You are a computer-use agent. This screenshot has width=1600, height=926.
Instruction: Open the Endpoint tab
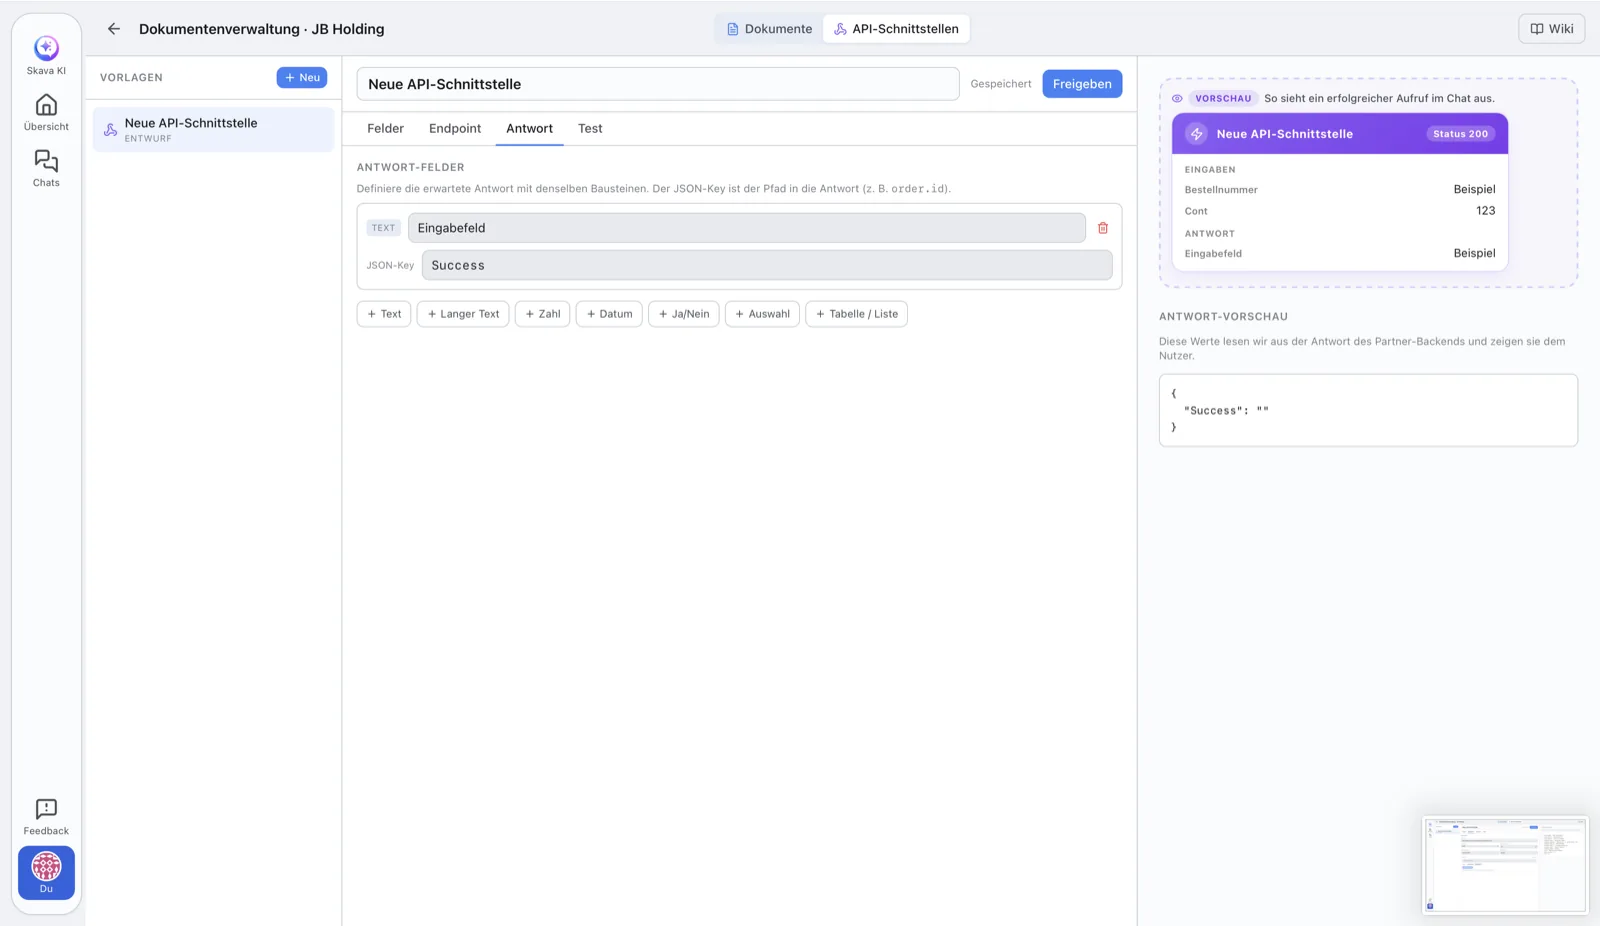(455, 128)
